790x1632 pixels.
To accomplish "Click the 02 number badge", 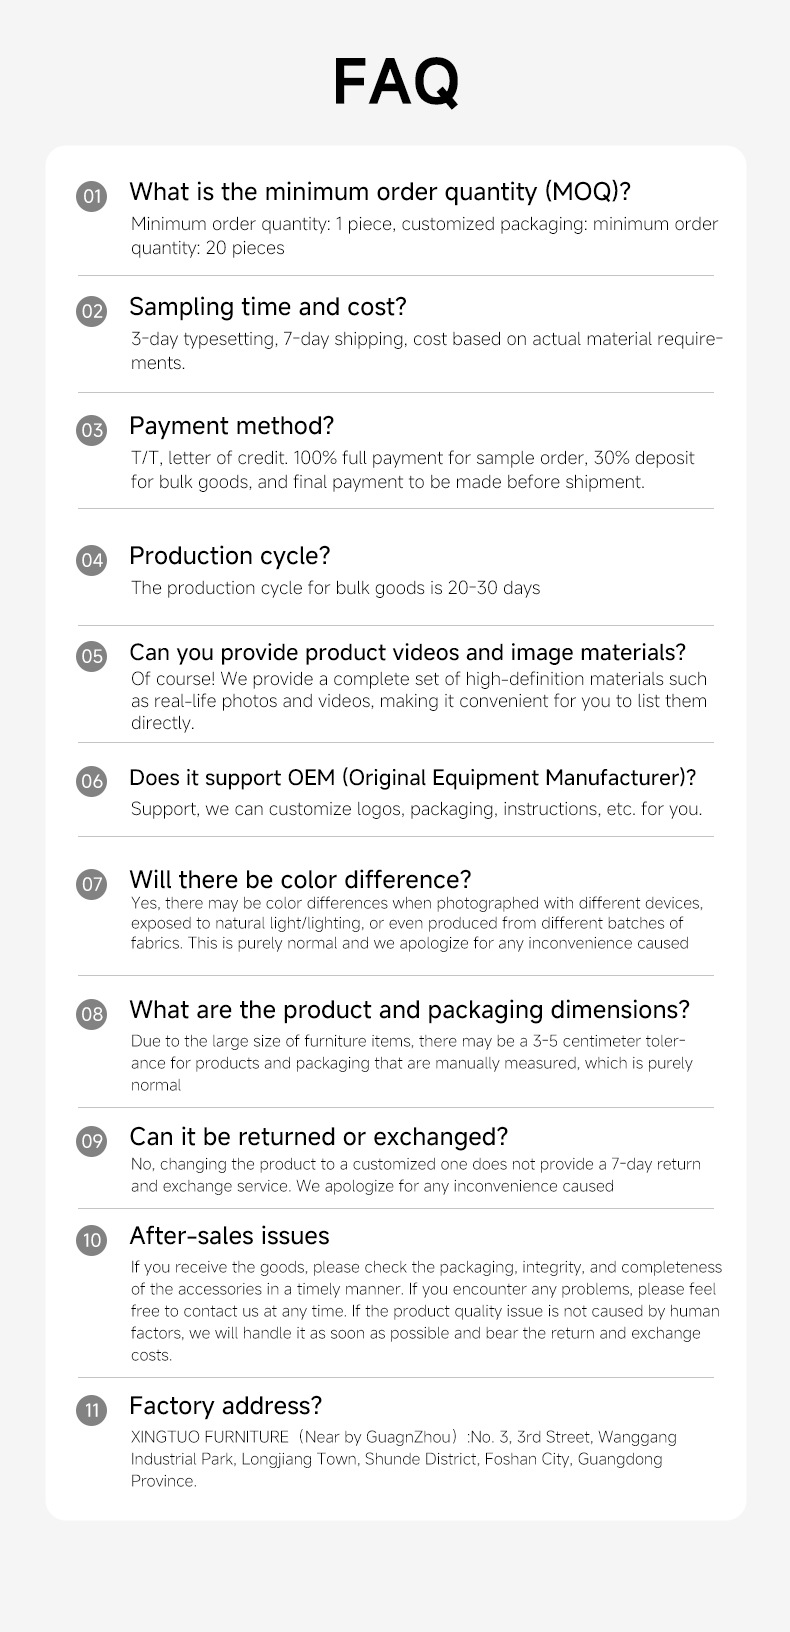I will pyautogui.click(x=92, y=311).
